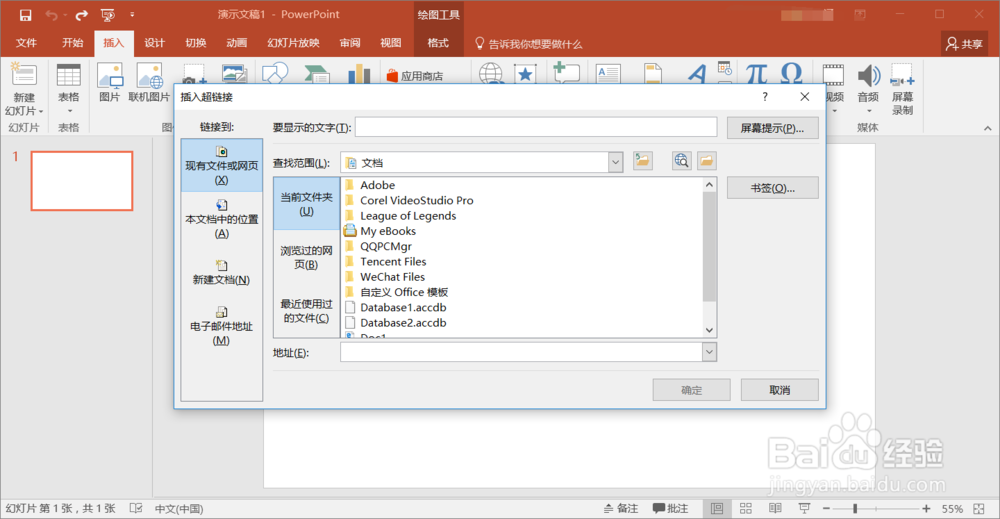Click the Tell me what you want search box

click(529, 43)
